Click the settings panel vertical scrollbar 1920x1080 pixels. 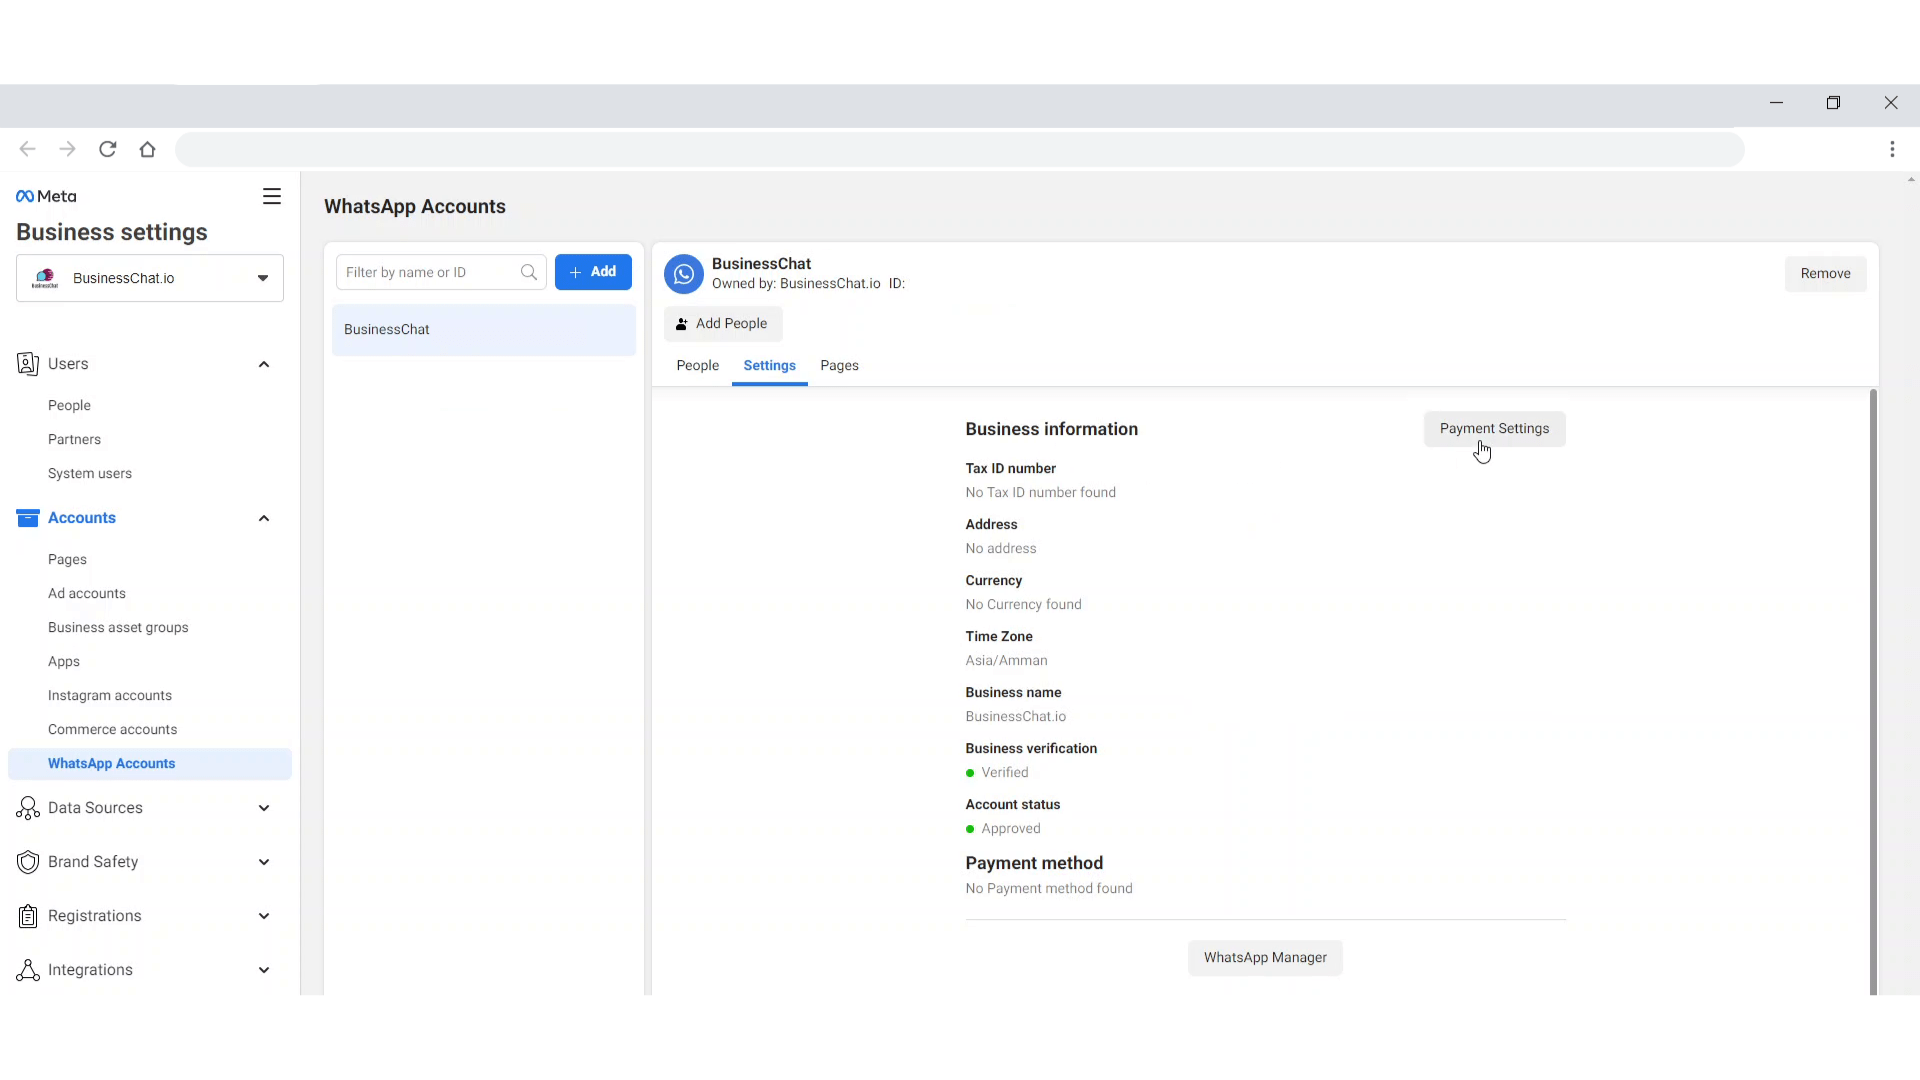1873,690
